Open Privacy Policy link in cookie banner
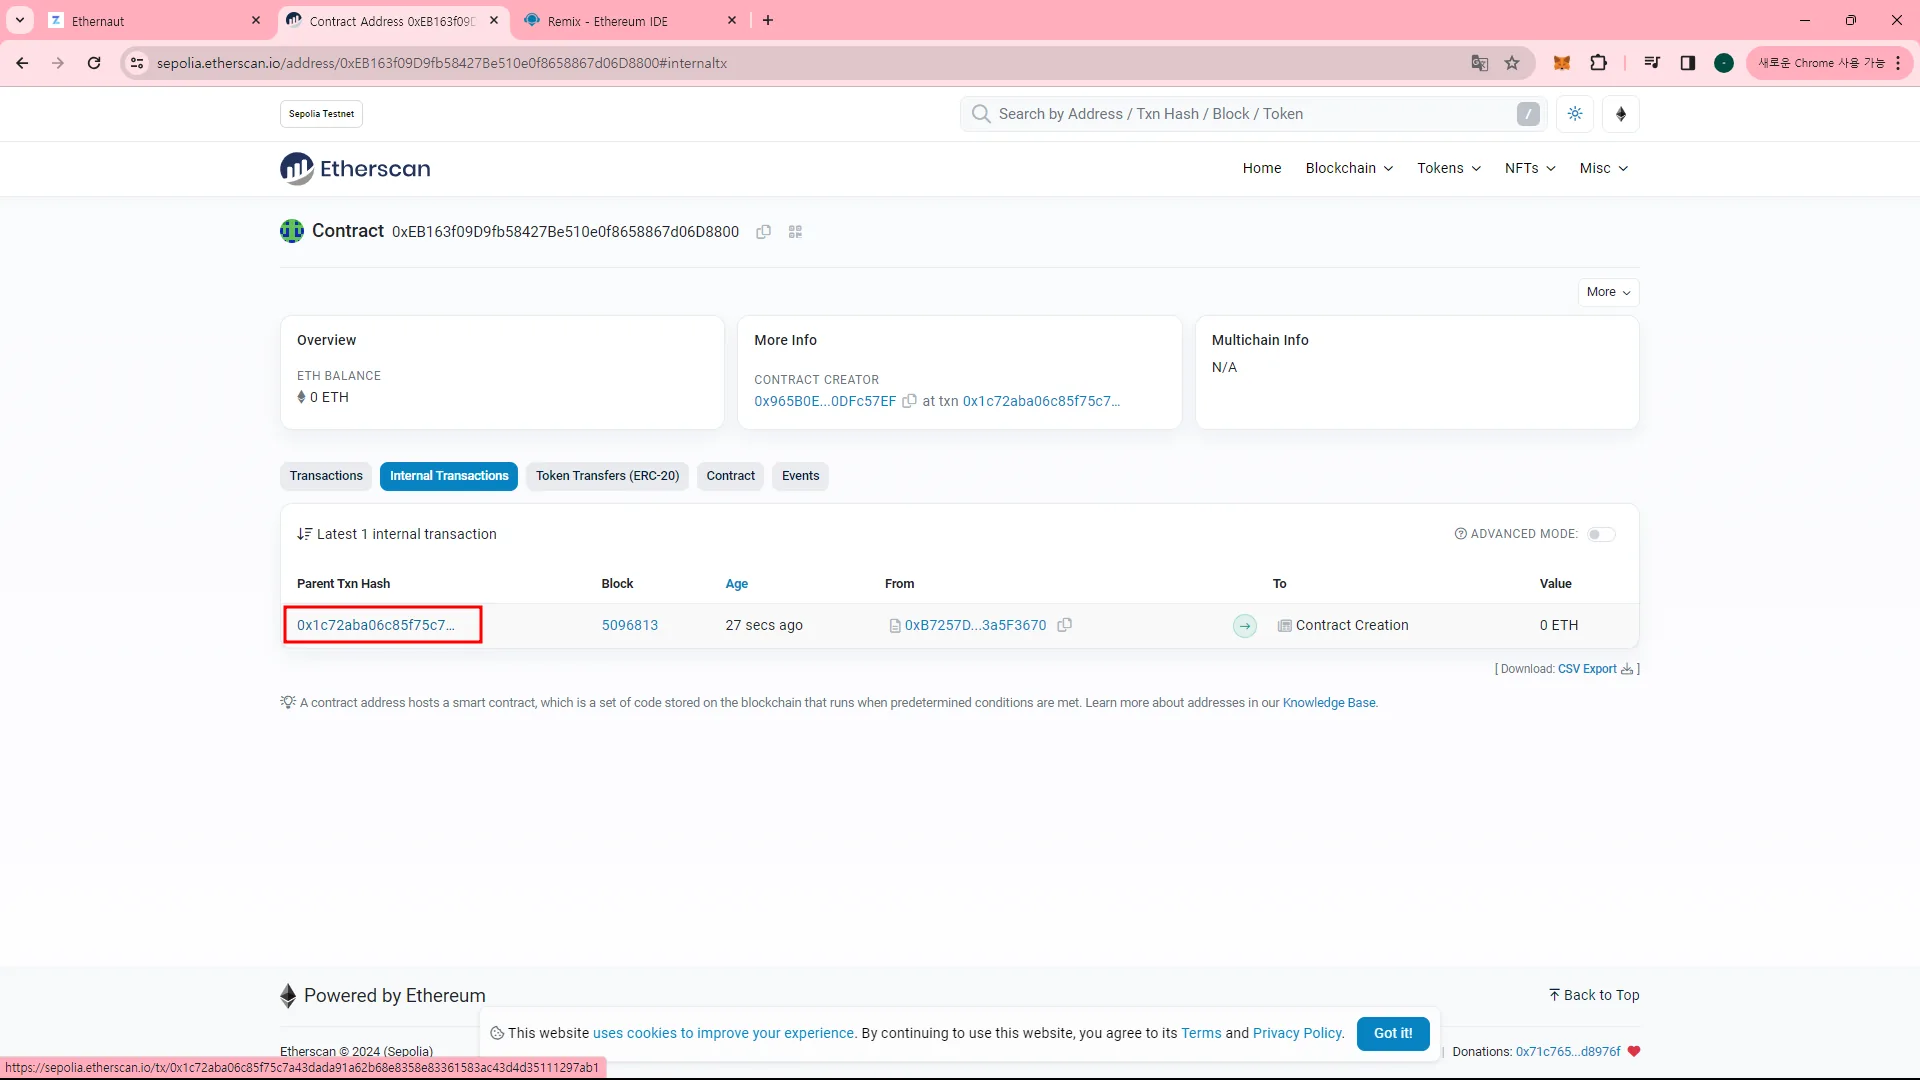Screen dimensions: 1920x1080 pyautogui.click(x=1298, y=1033)
